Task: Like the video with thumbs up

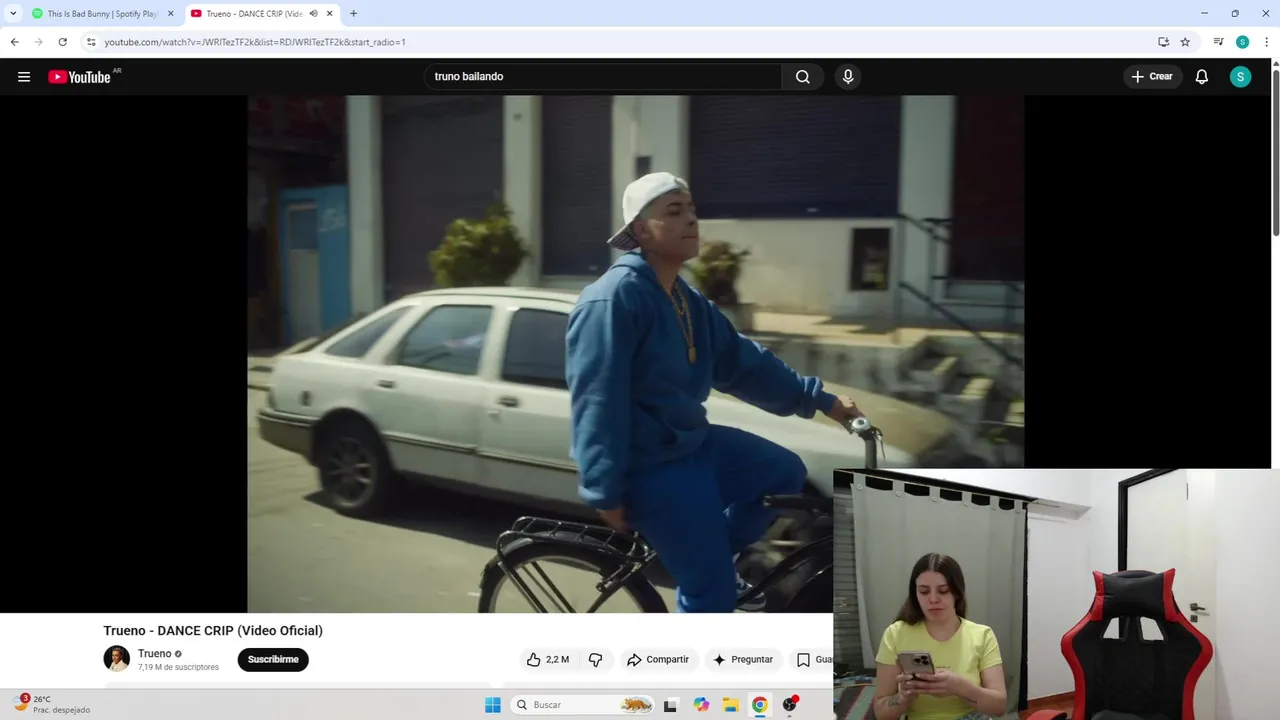Action: pos(548,660)
